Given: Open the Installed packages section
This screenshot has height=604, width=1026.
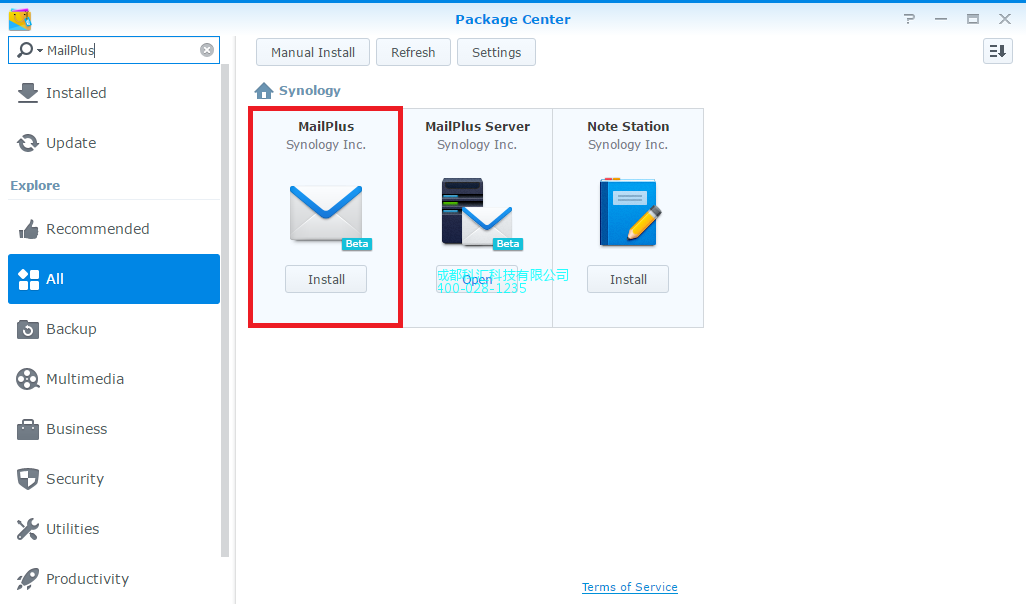Looking at the screenshot, I should 114,93.
